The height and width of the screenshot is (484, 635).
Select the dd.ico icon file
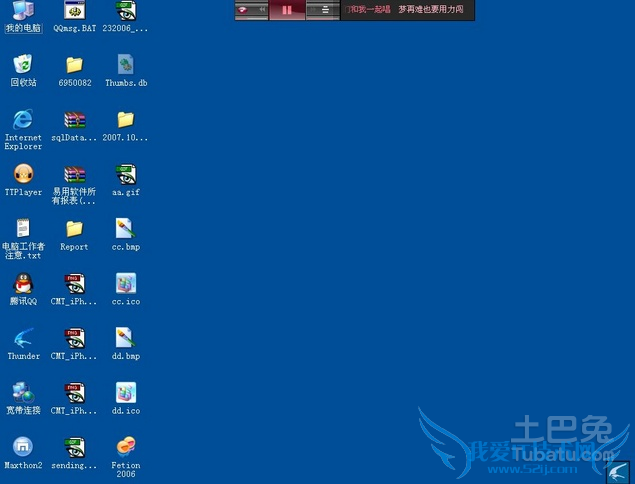click(x=126, y=399)
